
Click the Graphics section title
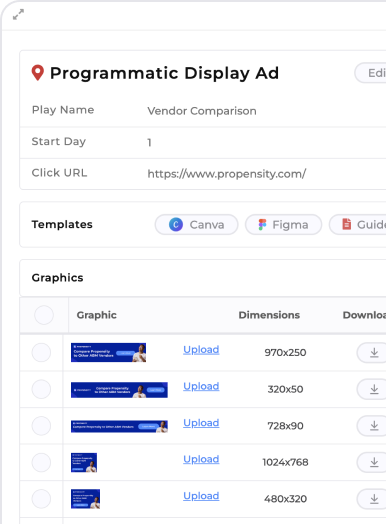(57, 278)
